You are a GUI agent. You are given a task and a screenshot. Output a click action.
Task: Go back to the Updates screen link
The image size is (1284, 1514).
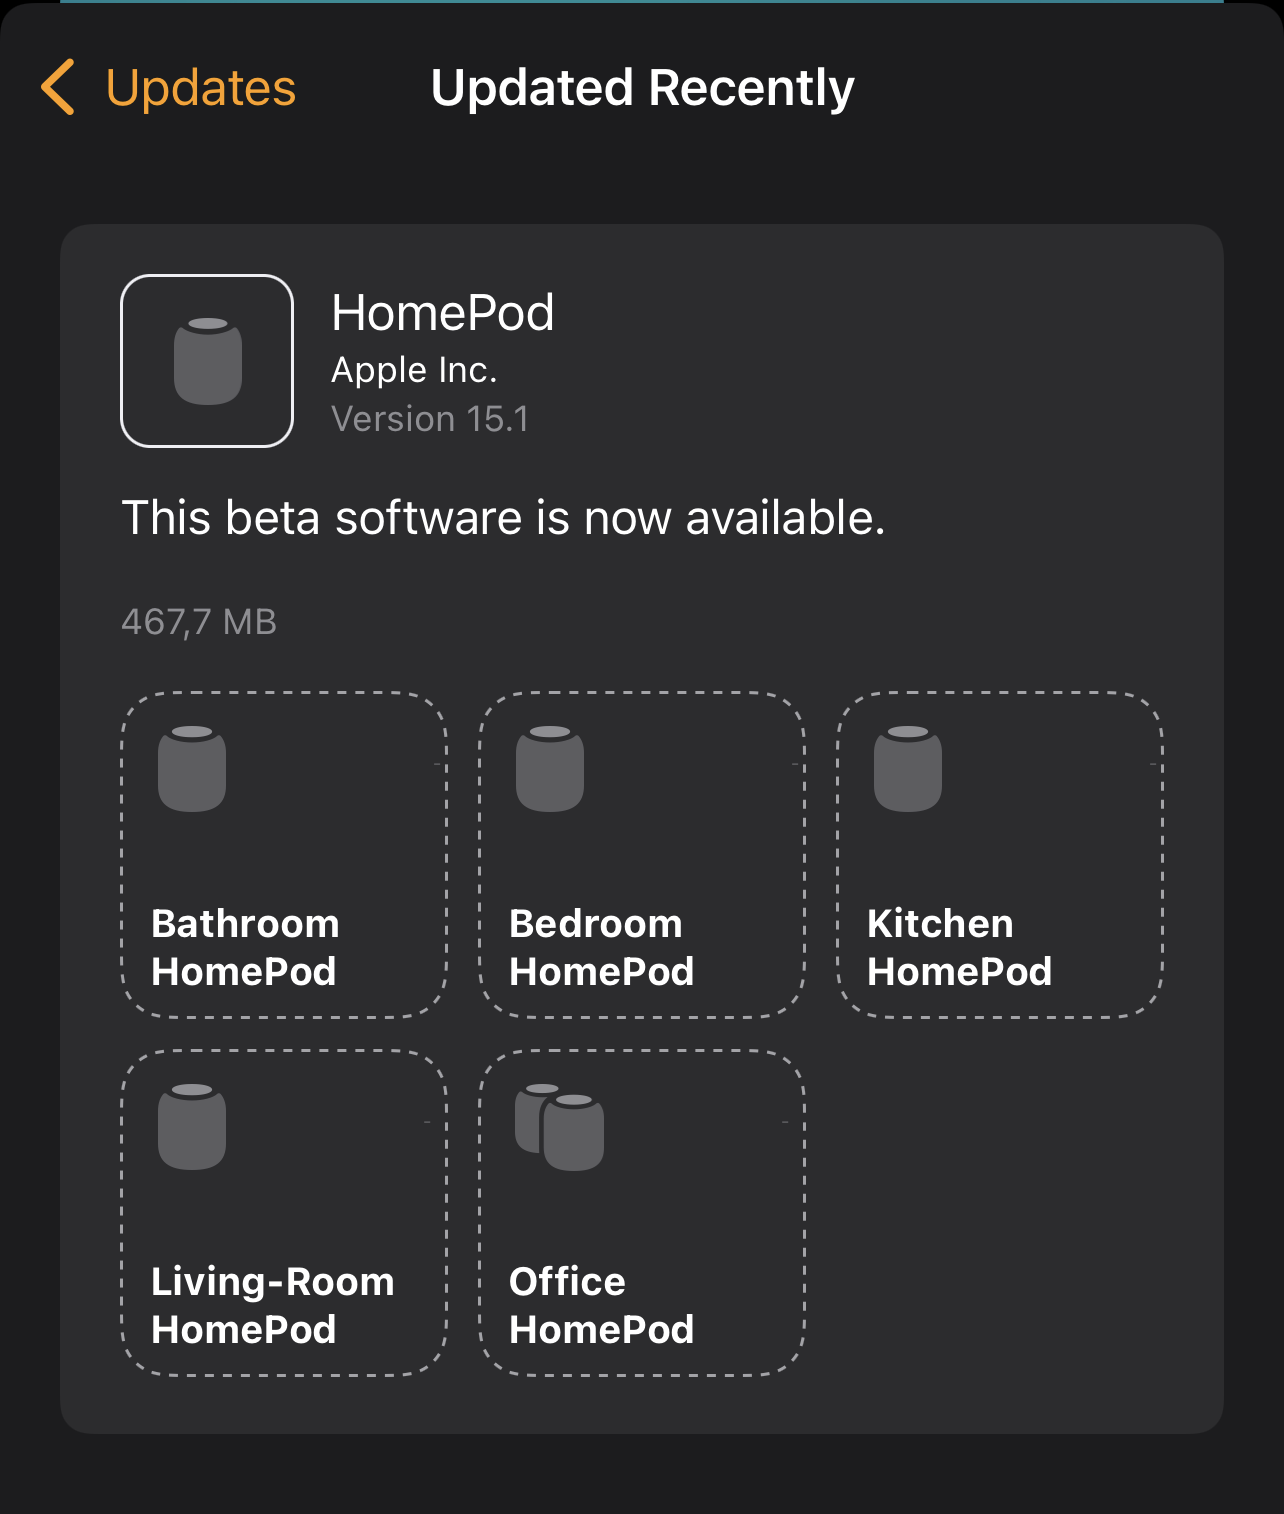[x=200, y=88]
